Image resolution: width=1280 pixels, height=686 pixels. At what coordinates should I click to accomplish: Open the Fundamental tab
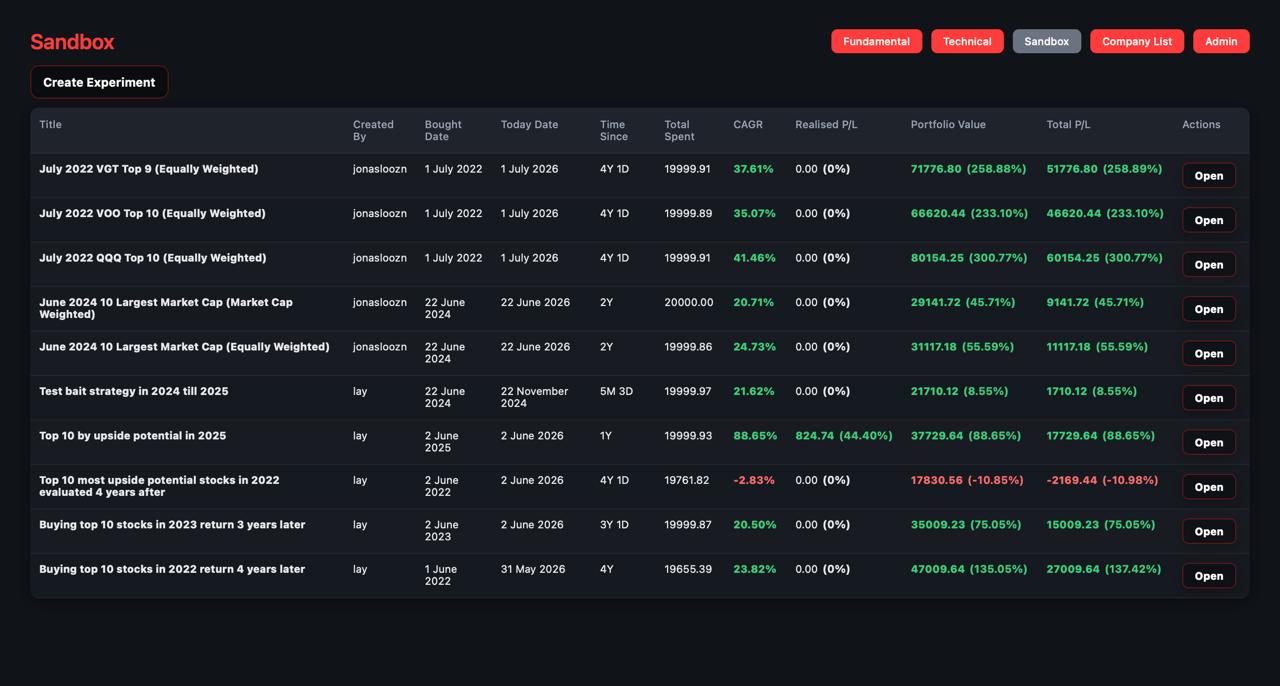point(876,41)
